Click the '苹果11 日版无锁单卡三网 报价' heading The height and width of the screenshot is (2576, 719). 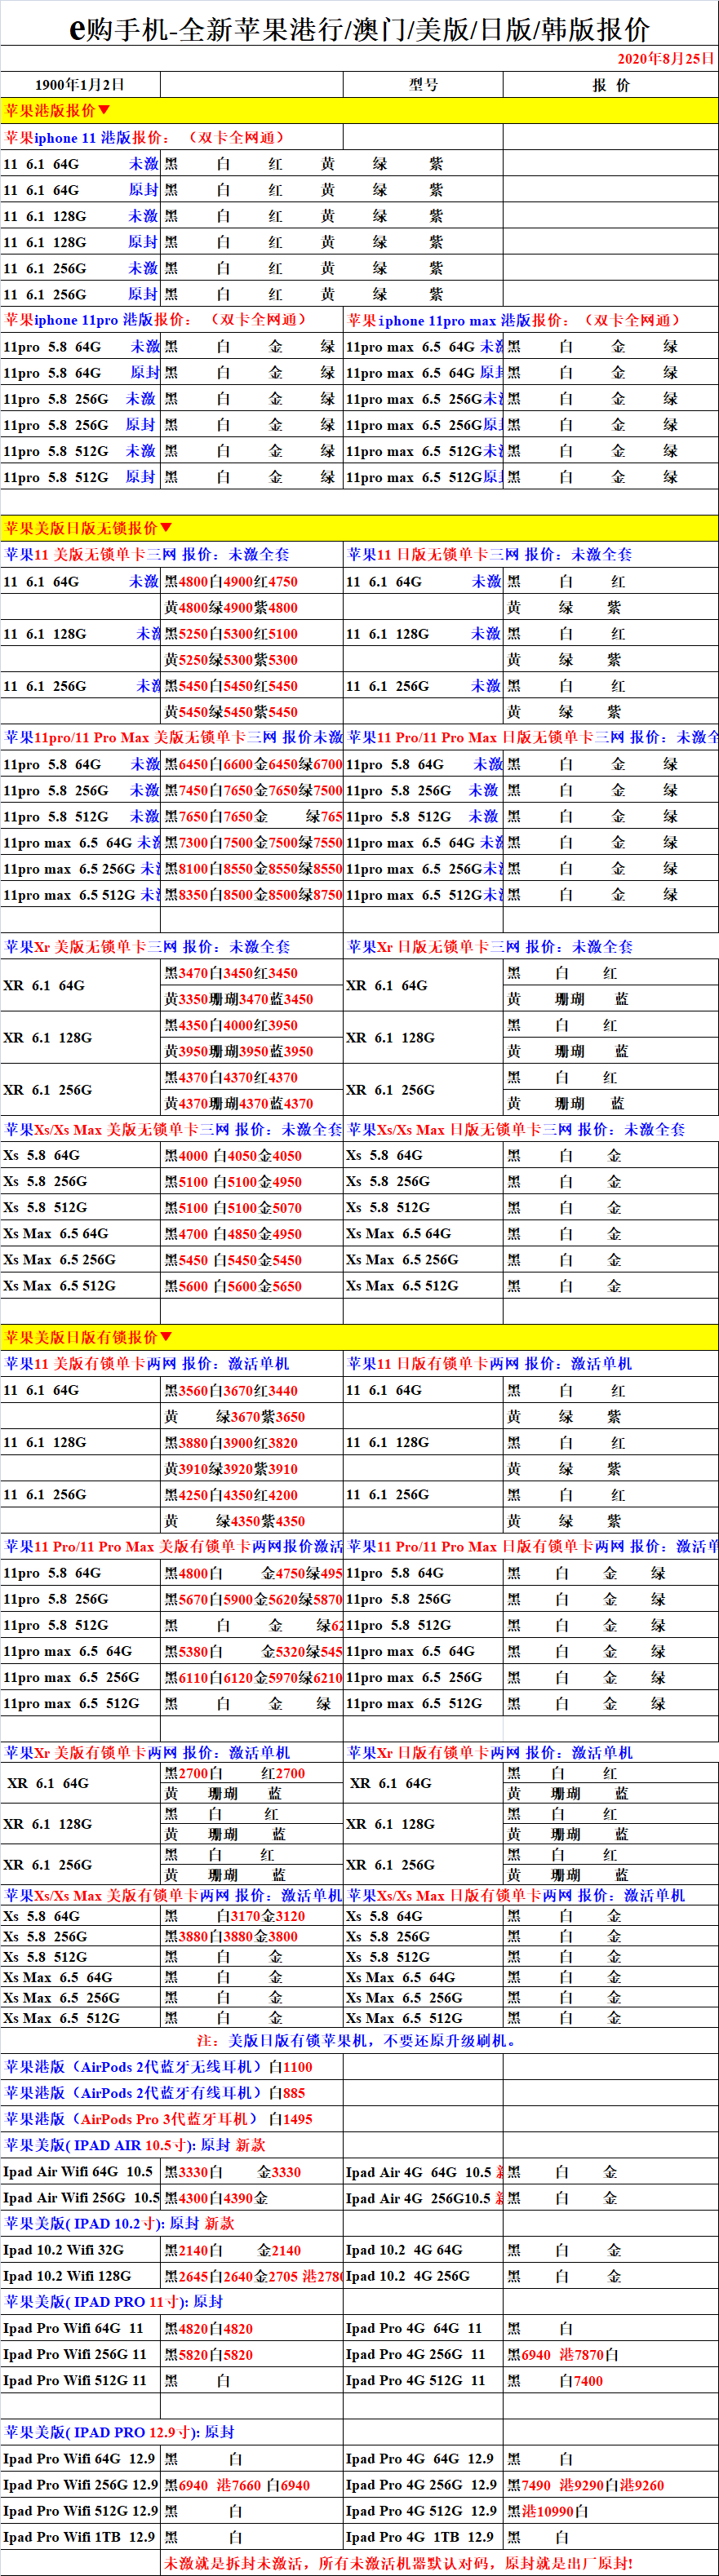[x=490, y=554]
